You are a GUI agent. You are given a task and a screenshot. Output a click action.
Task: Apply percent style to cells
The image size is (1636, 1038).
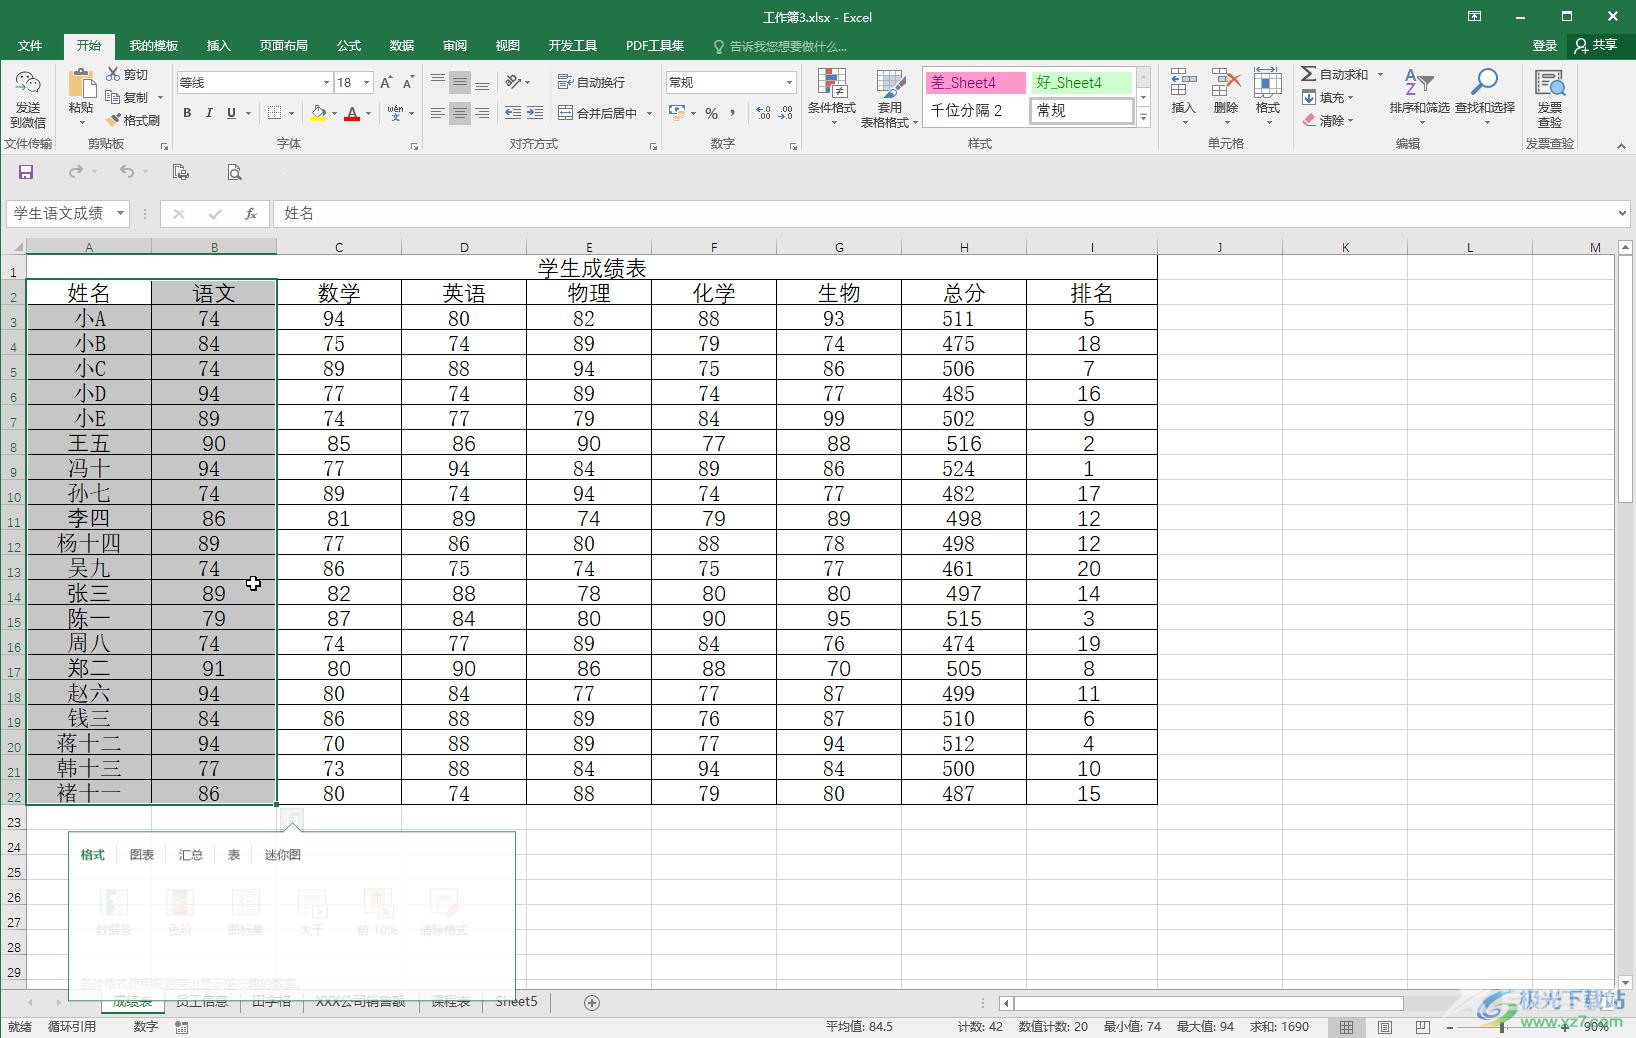711,113
